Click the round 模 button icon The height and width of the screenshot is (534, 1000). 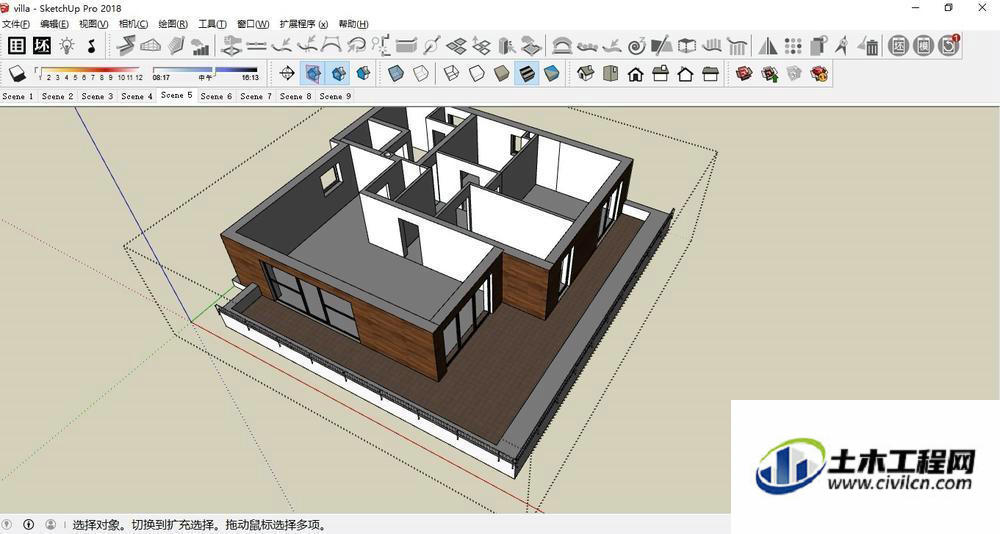click(923, 46)
